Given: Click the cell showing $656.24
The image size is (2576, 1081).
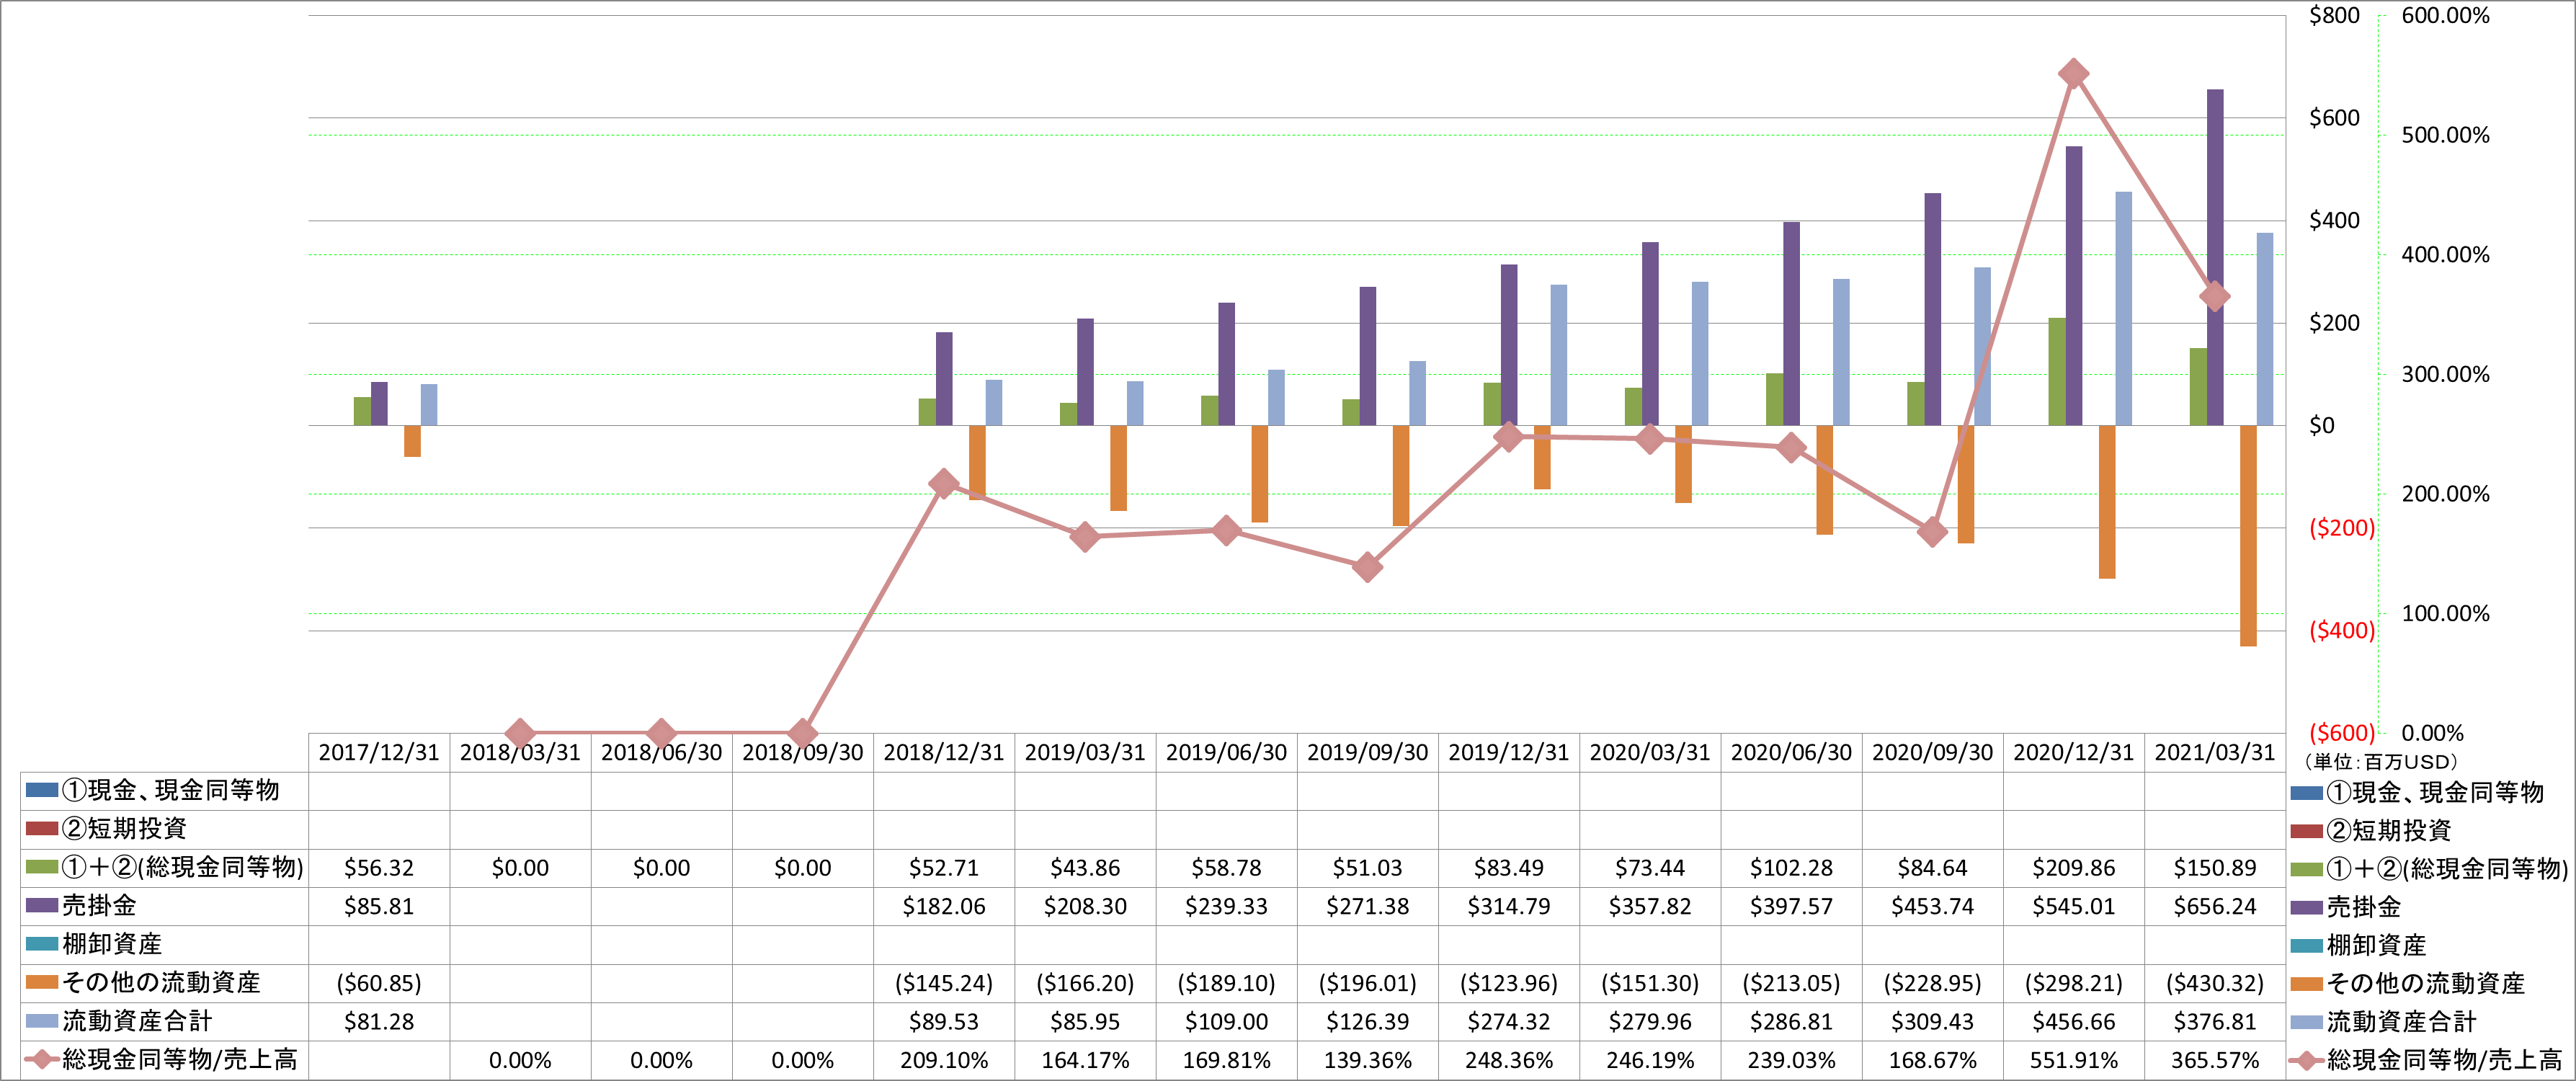Looking at the screenshot, I should point(2214,907).
